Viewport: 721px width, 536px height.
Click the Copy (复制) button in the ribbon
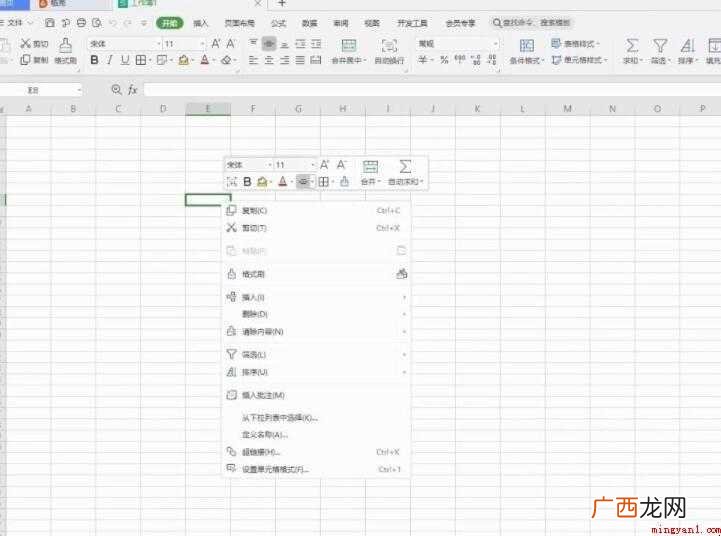click(x=34, y=60)
